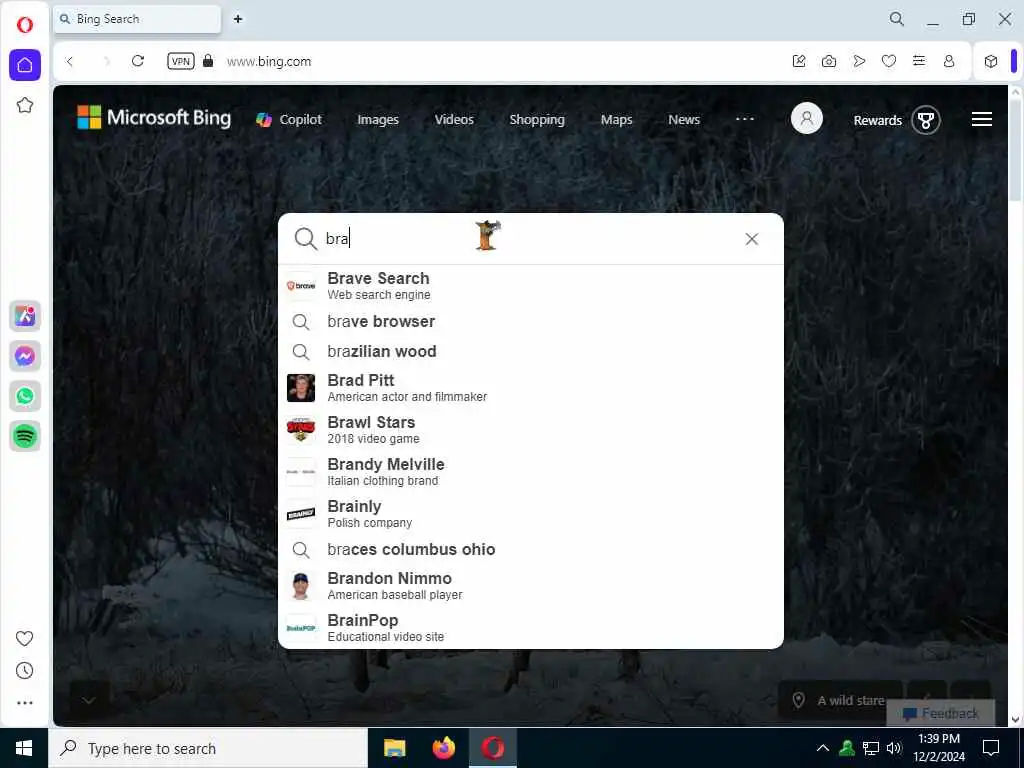The height and width of the screenshot is (768, 1024).
Task: Select braces columbus ohio suggestion
Action: pyautogui.click(x=530, y=549)
